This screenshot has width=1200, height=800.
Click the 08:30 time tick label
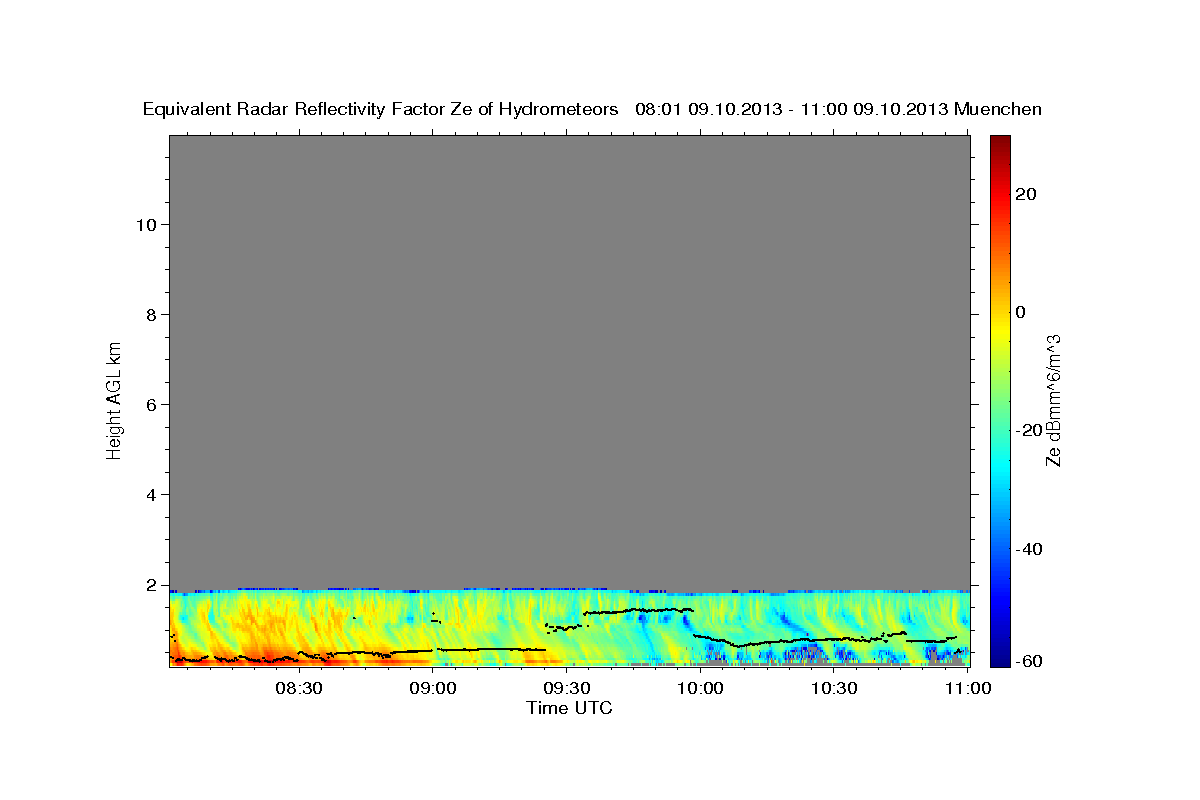[299, 688]
